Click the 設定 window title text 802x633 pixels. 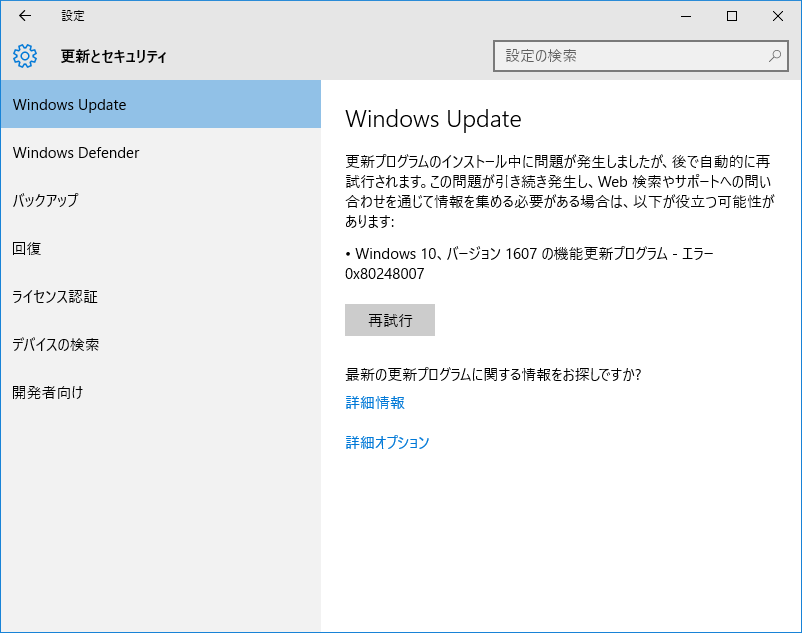click(73, 16)
